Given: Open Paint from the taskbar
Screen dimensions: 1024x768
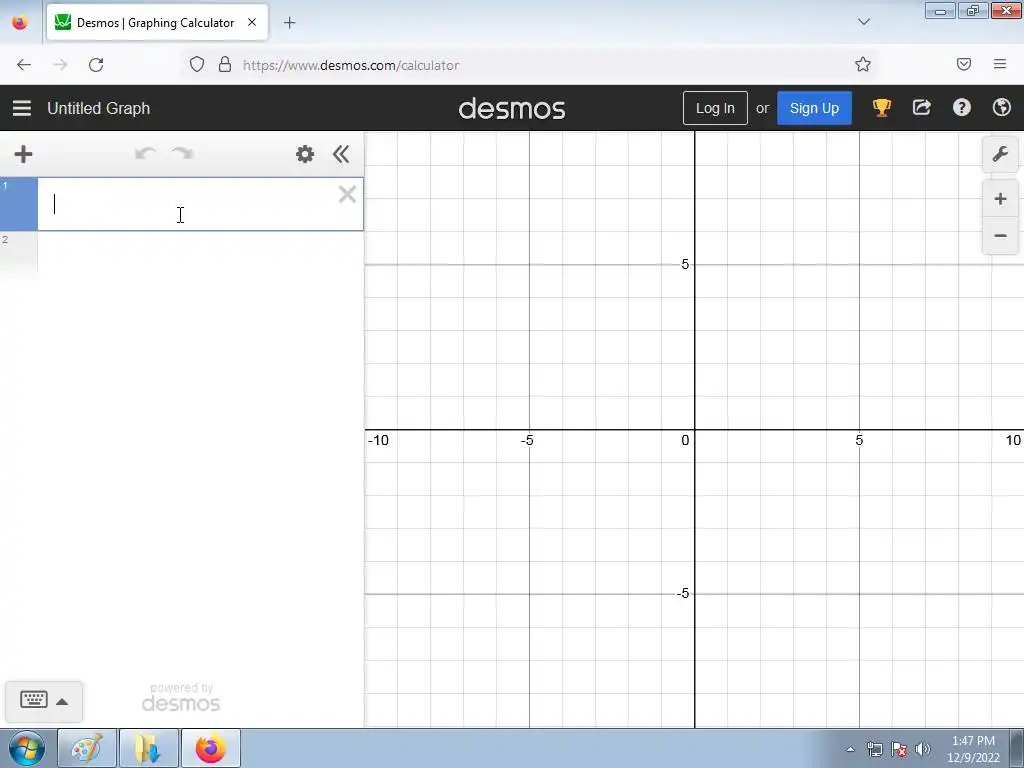Looking at the screenshot, I should 87,748.
